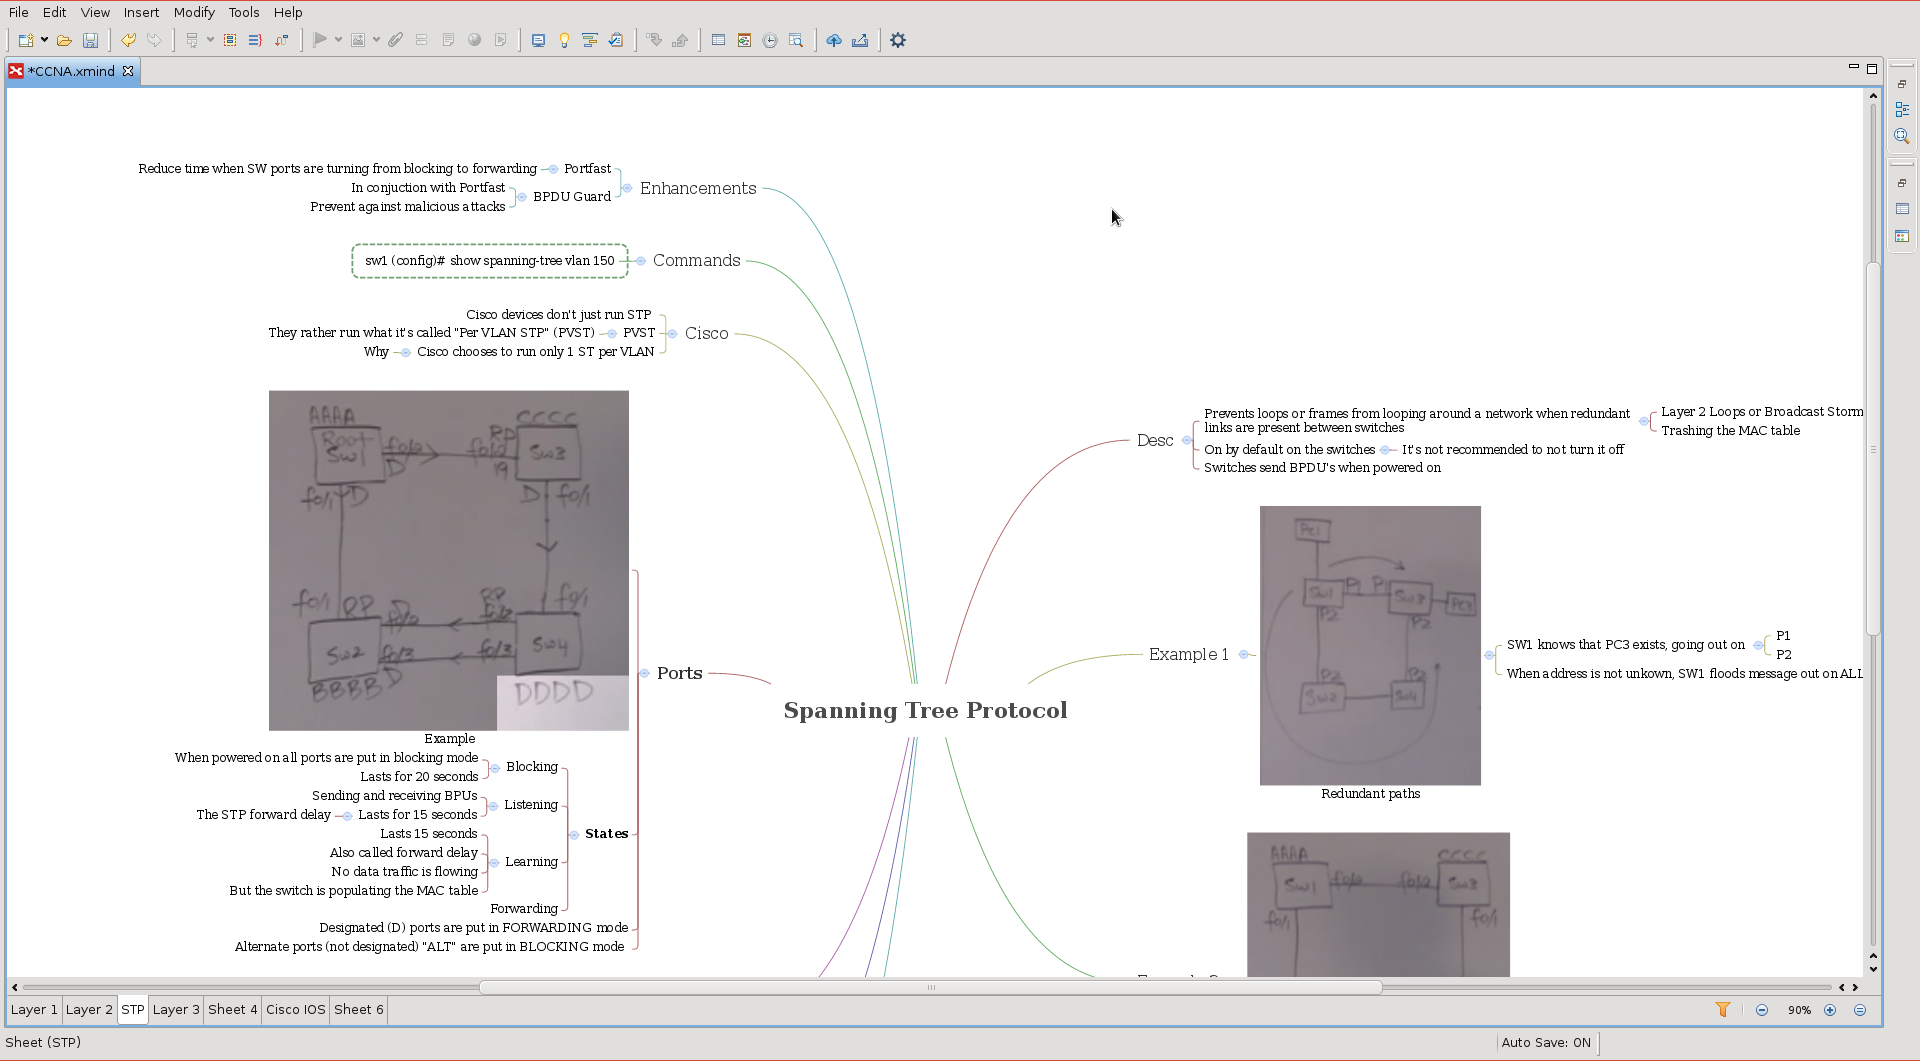Open the play/drill-down dropdown arrow
The height and width of the screenshot is (1061, 1920).
pos(338,40)
